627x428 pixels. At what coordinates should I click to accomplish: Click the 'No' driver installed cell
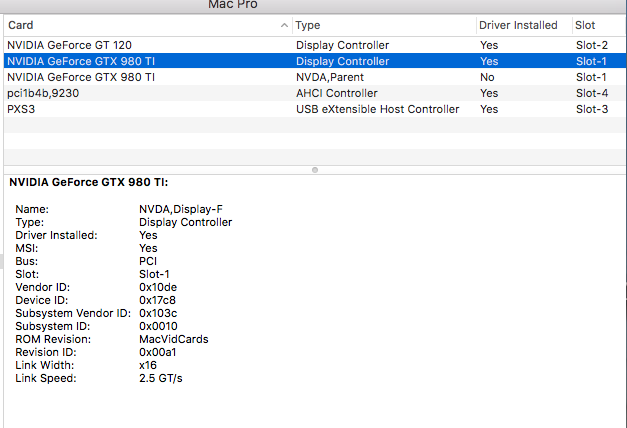487,77
